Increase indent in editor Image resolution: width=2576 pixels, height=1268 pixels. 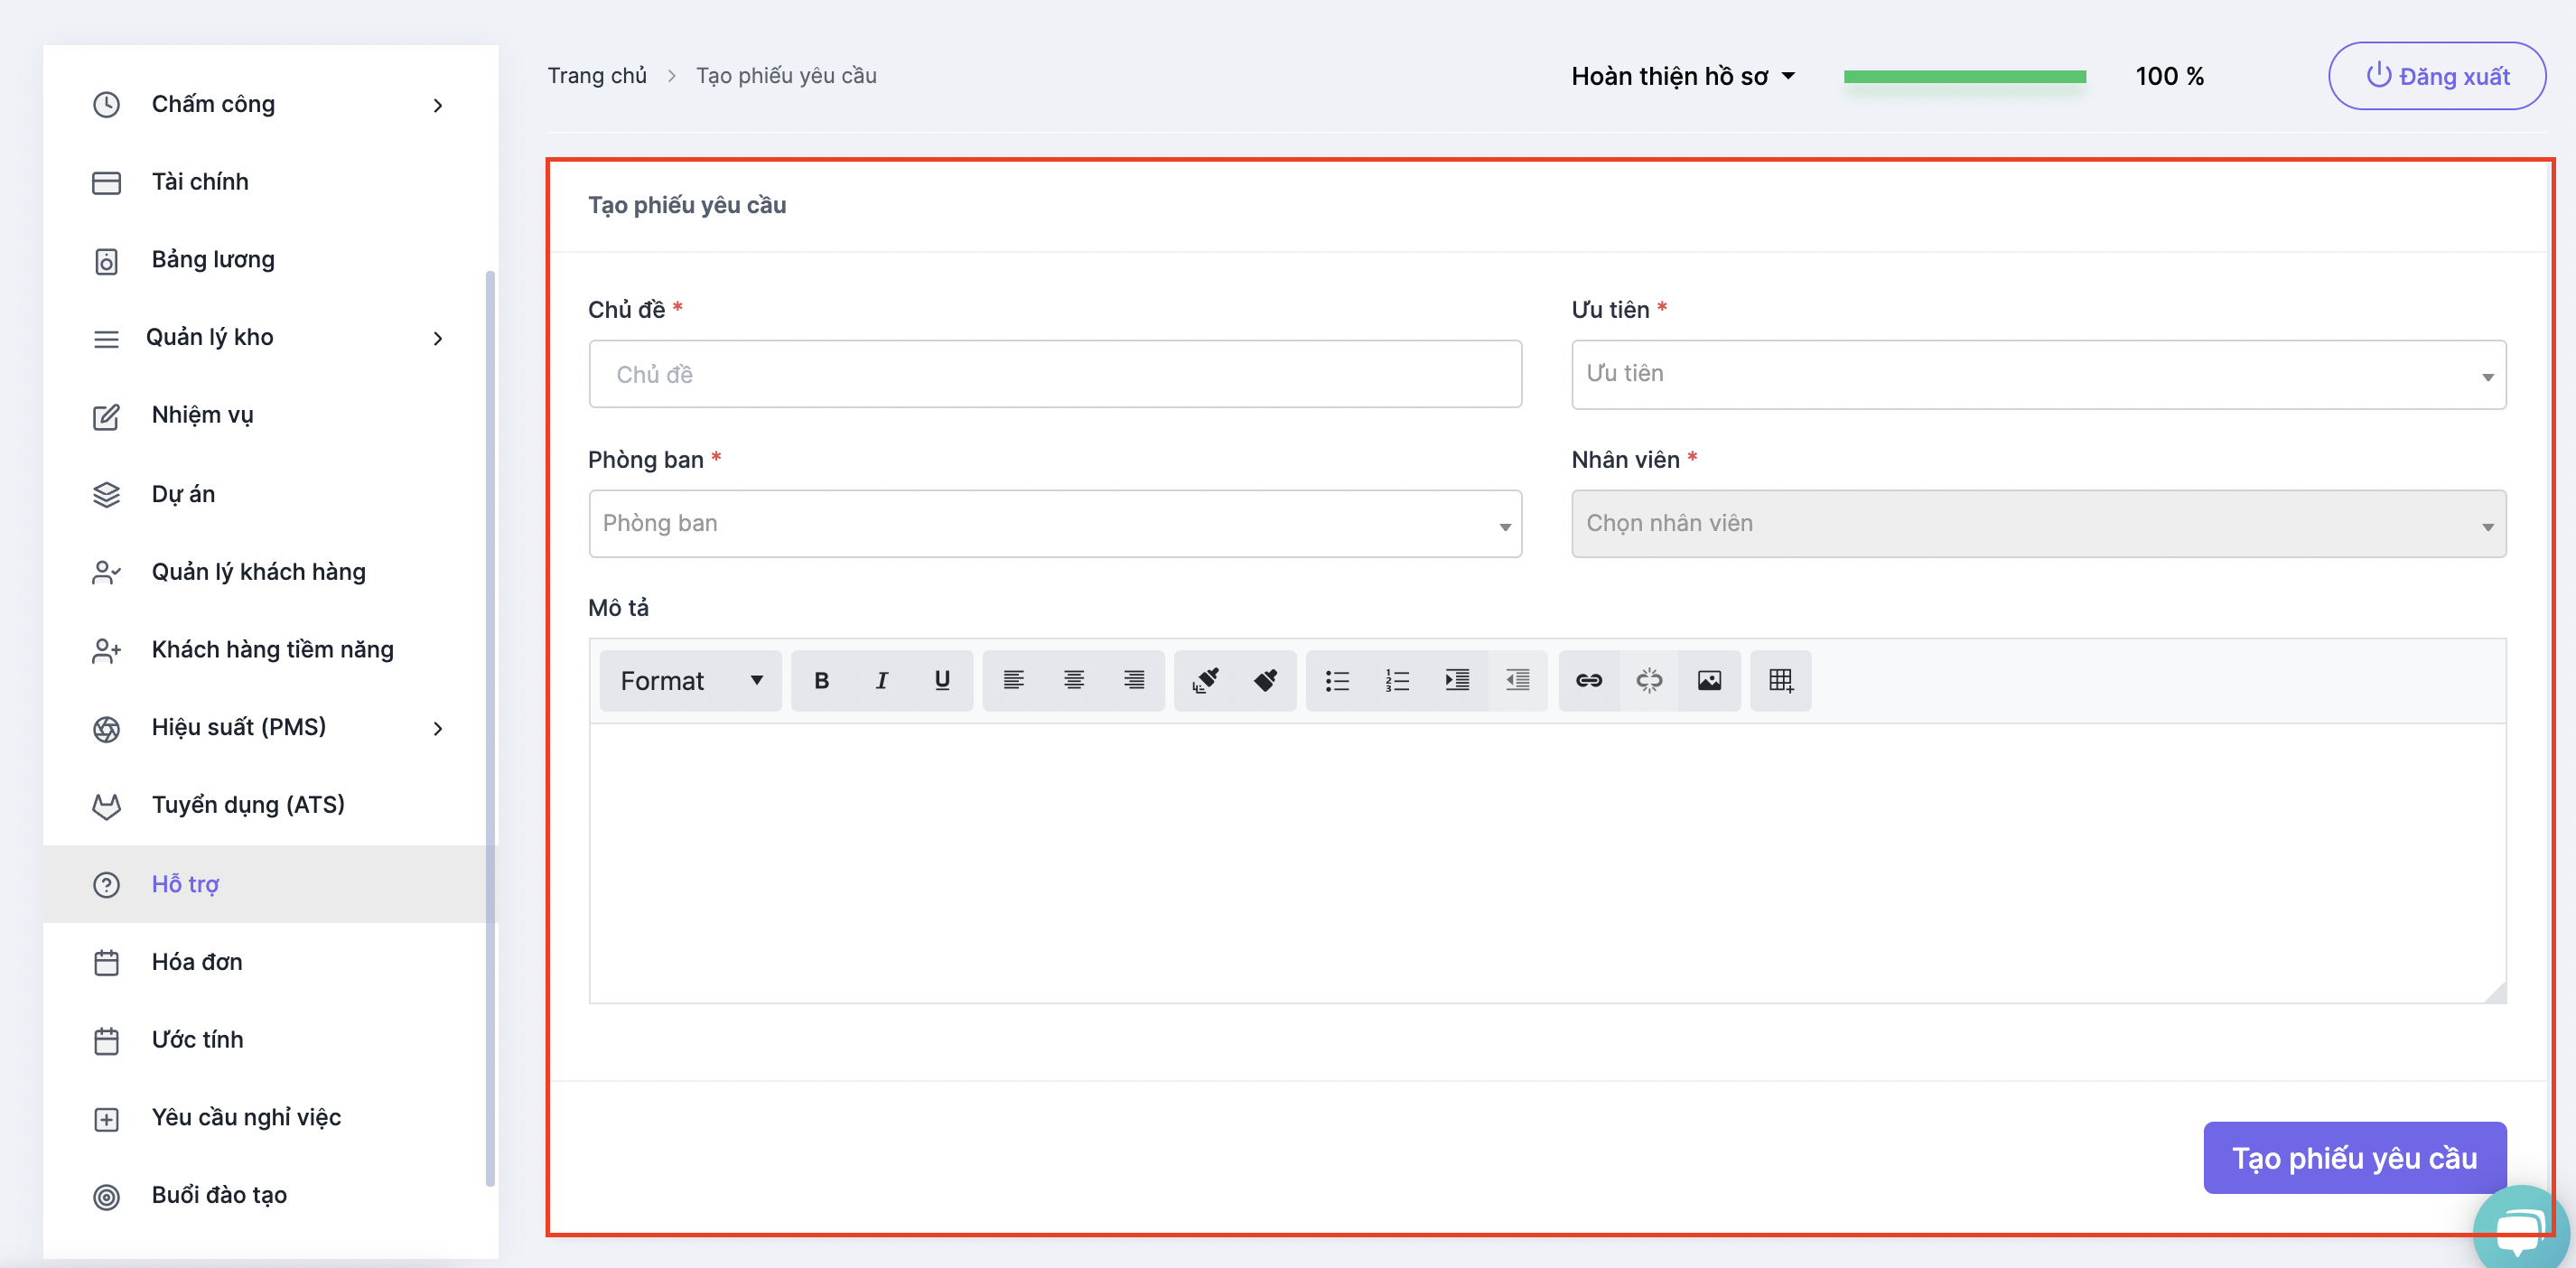[x=1457, y=681]
